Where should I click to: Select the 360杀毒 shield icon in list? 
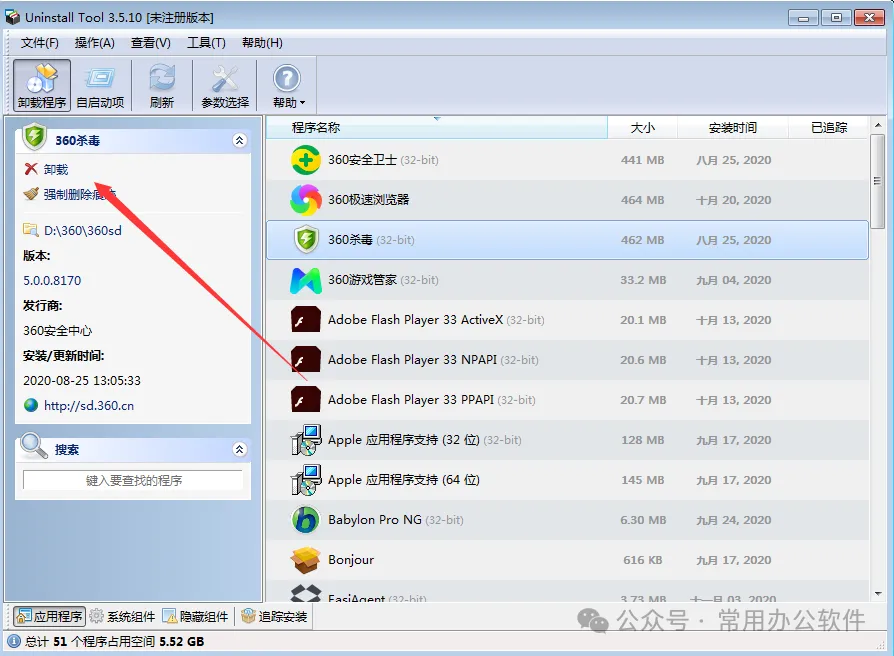[x=306, y=240]
